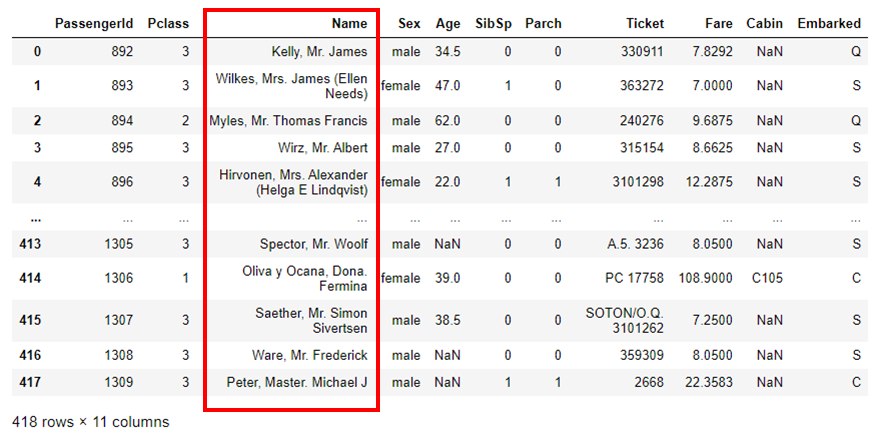This screenshot has height=439, width=879.
Task: Click age value 34.5
Action: click(x=447, y=52)
